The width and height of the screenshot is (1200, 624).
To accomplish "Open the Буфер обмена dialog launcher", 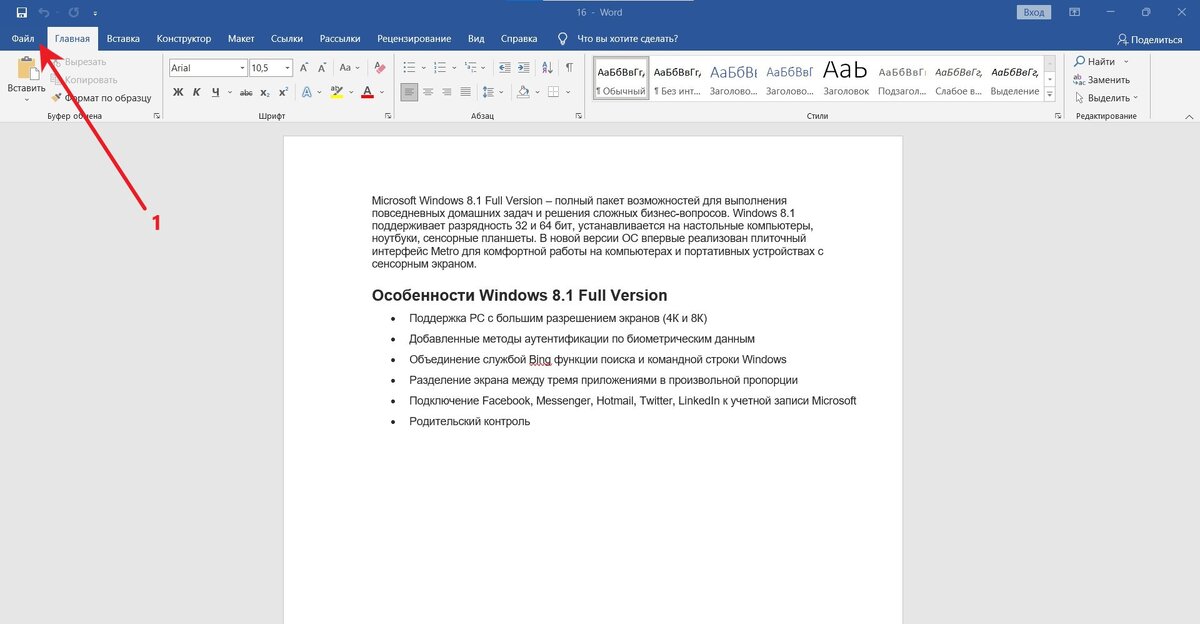I will pos(156,117).
